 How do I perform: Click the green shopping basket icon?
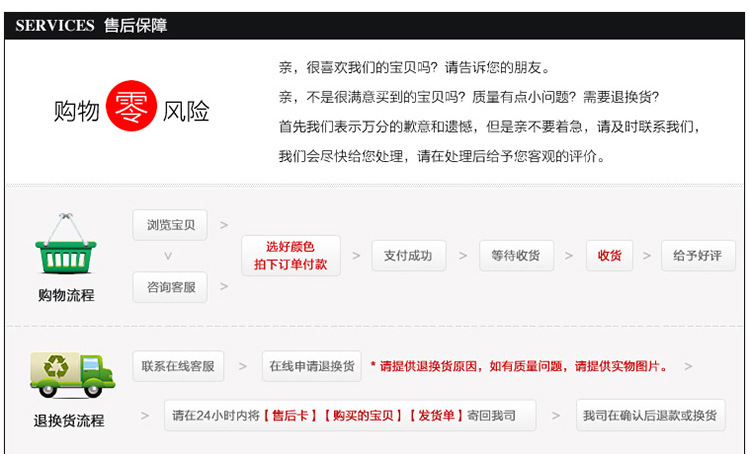pos(66,244)
